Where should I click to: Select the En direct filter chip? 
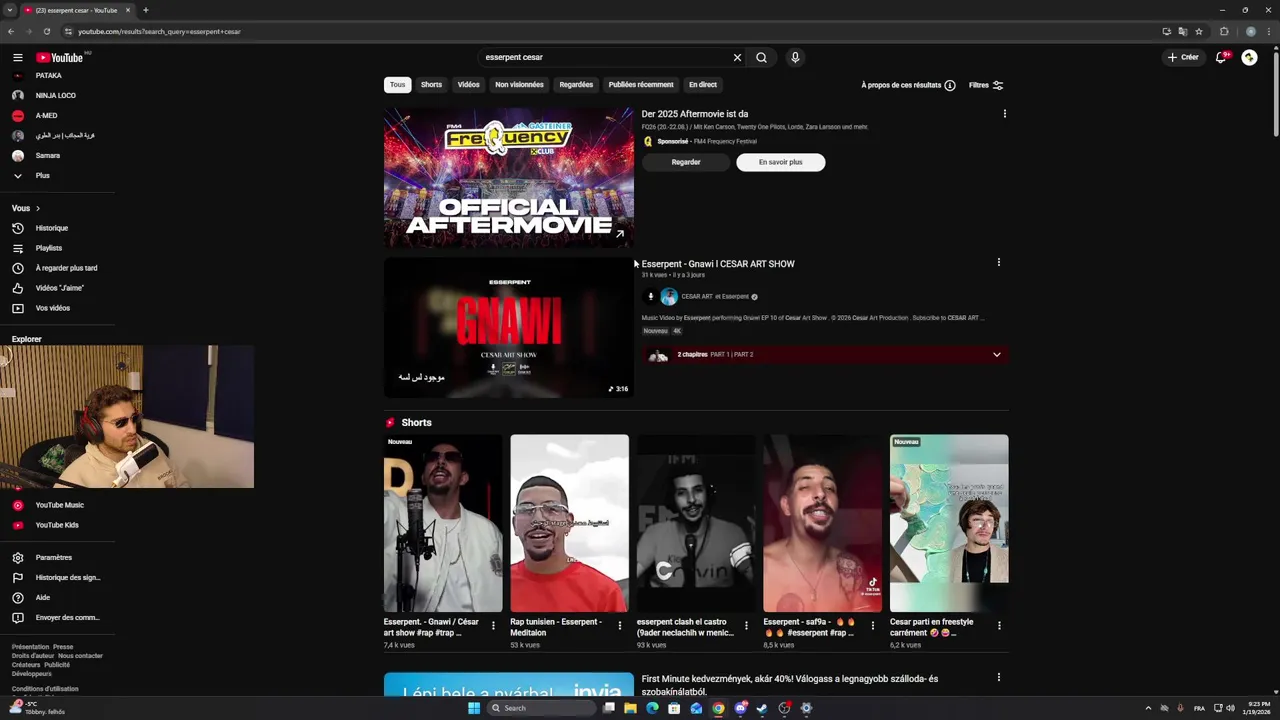(x=703, y=85)
